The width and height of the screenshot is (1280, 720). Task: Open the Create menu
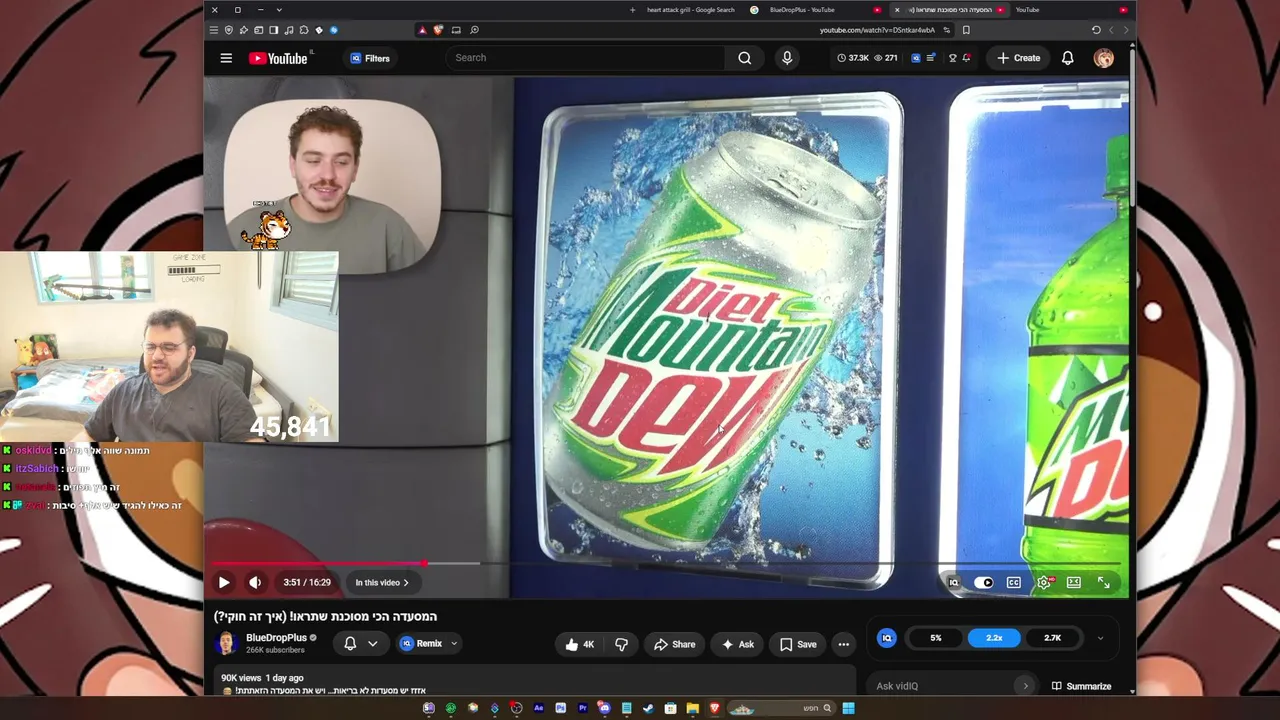pos(1018,58)
